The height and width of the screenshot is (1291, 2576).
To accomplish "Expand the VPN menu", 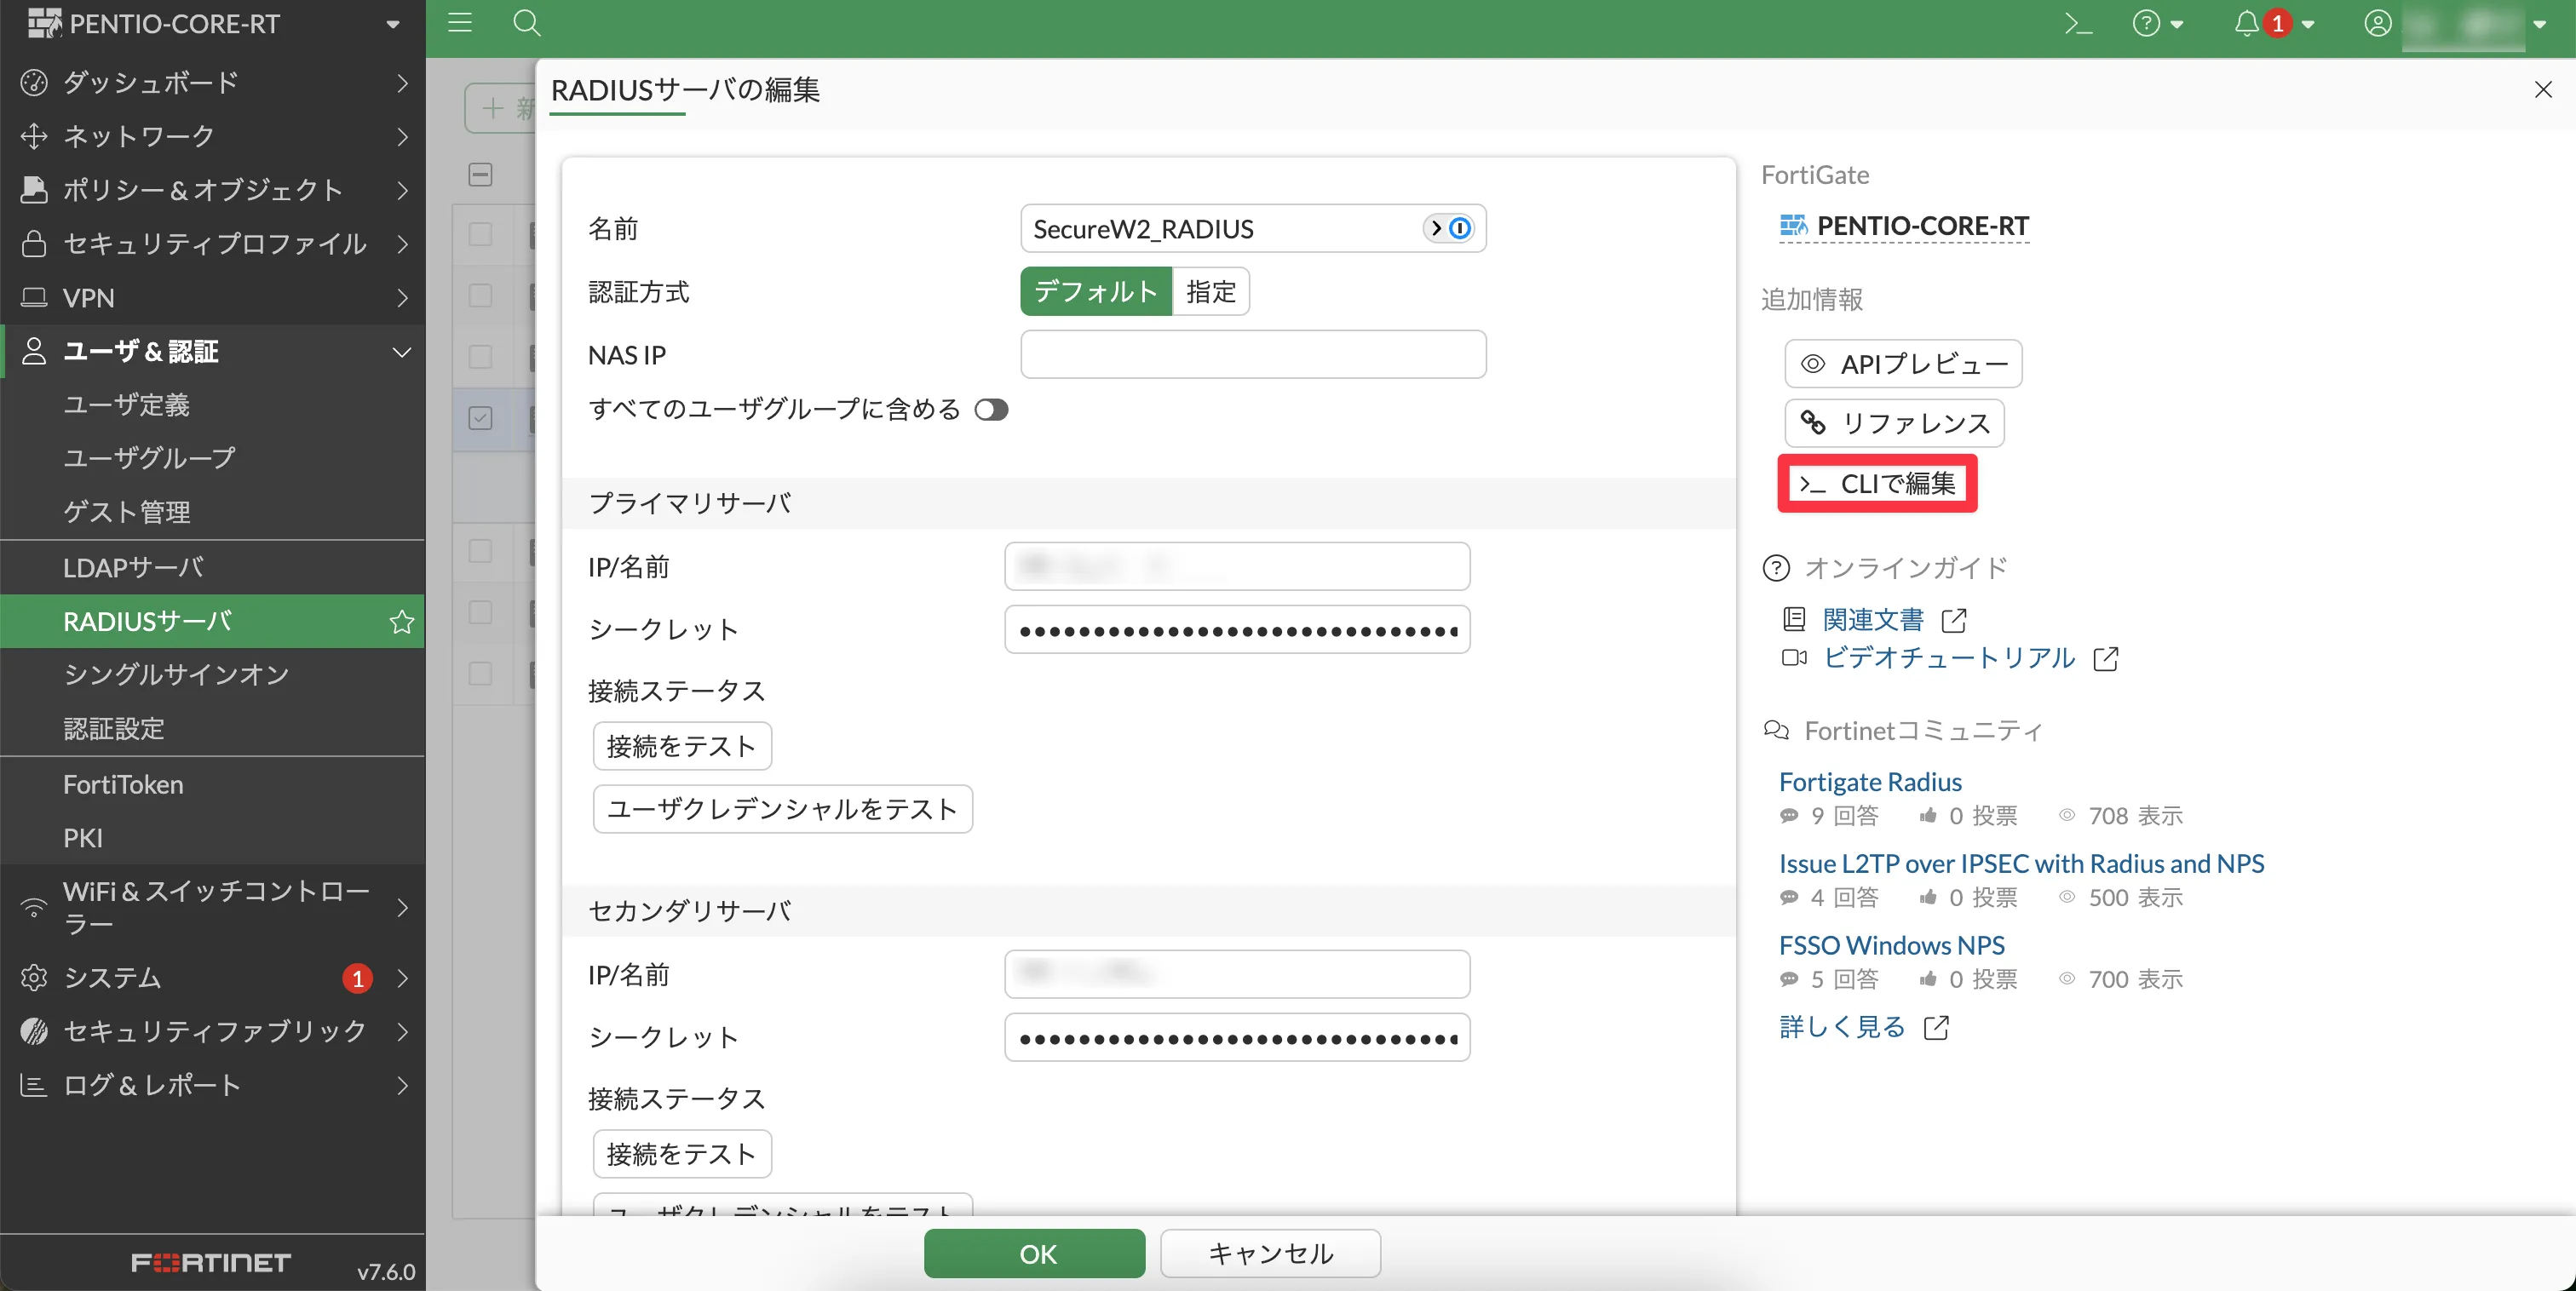I will click(x=212, y=298).
